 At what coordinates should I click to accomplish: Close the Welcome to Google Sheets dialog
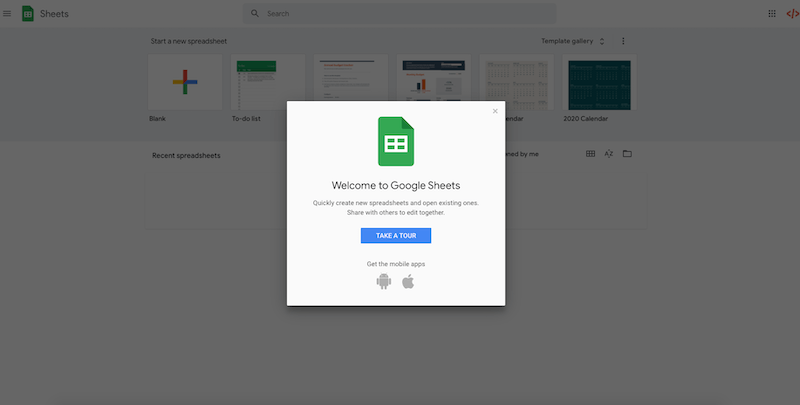495,111
